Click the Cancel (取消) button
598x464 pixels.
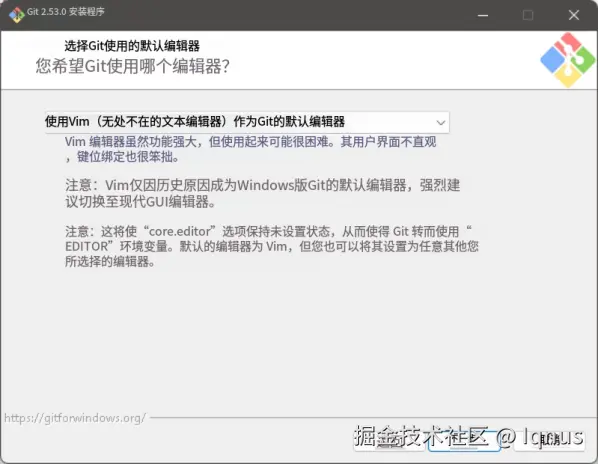pos(549,440)
